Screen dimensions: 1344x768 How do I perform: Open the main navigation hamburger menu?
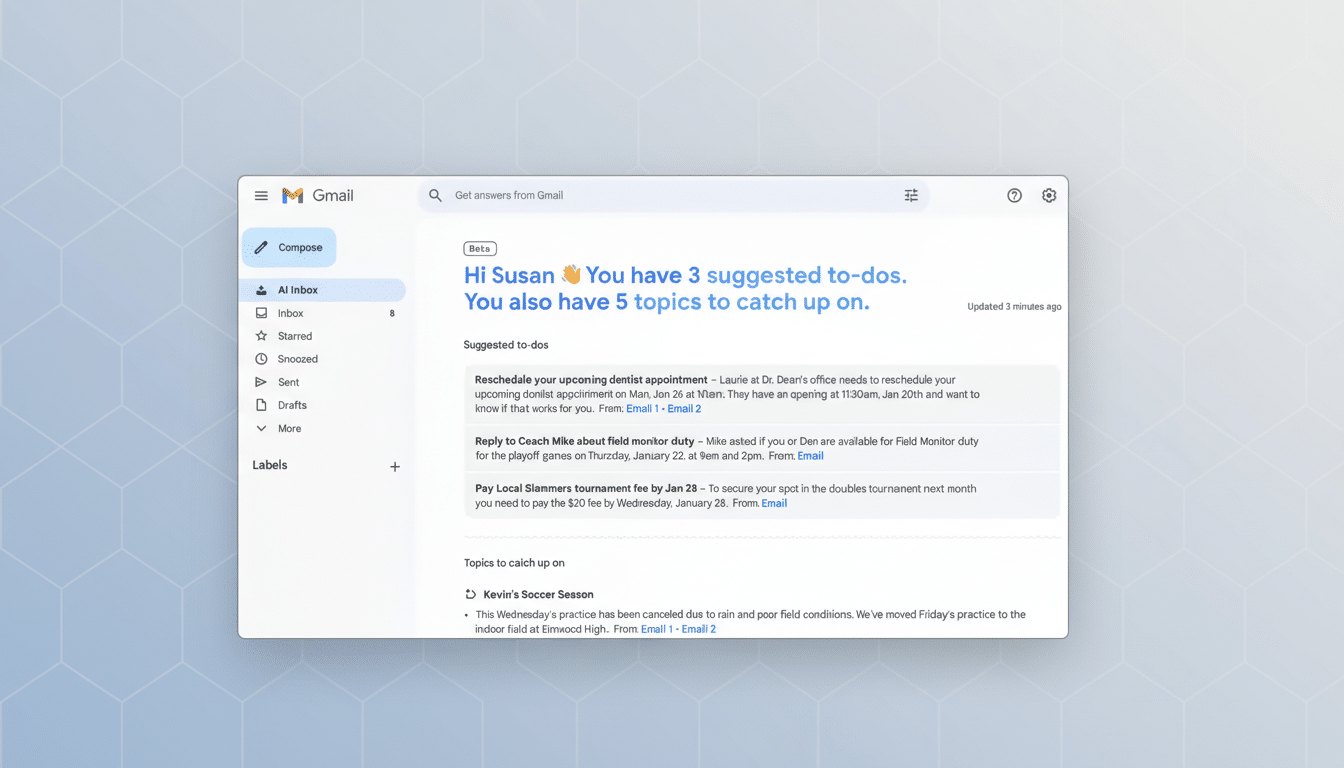(261, 195)
